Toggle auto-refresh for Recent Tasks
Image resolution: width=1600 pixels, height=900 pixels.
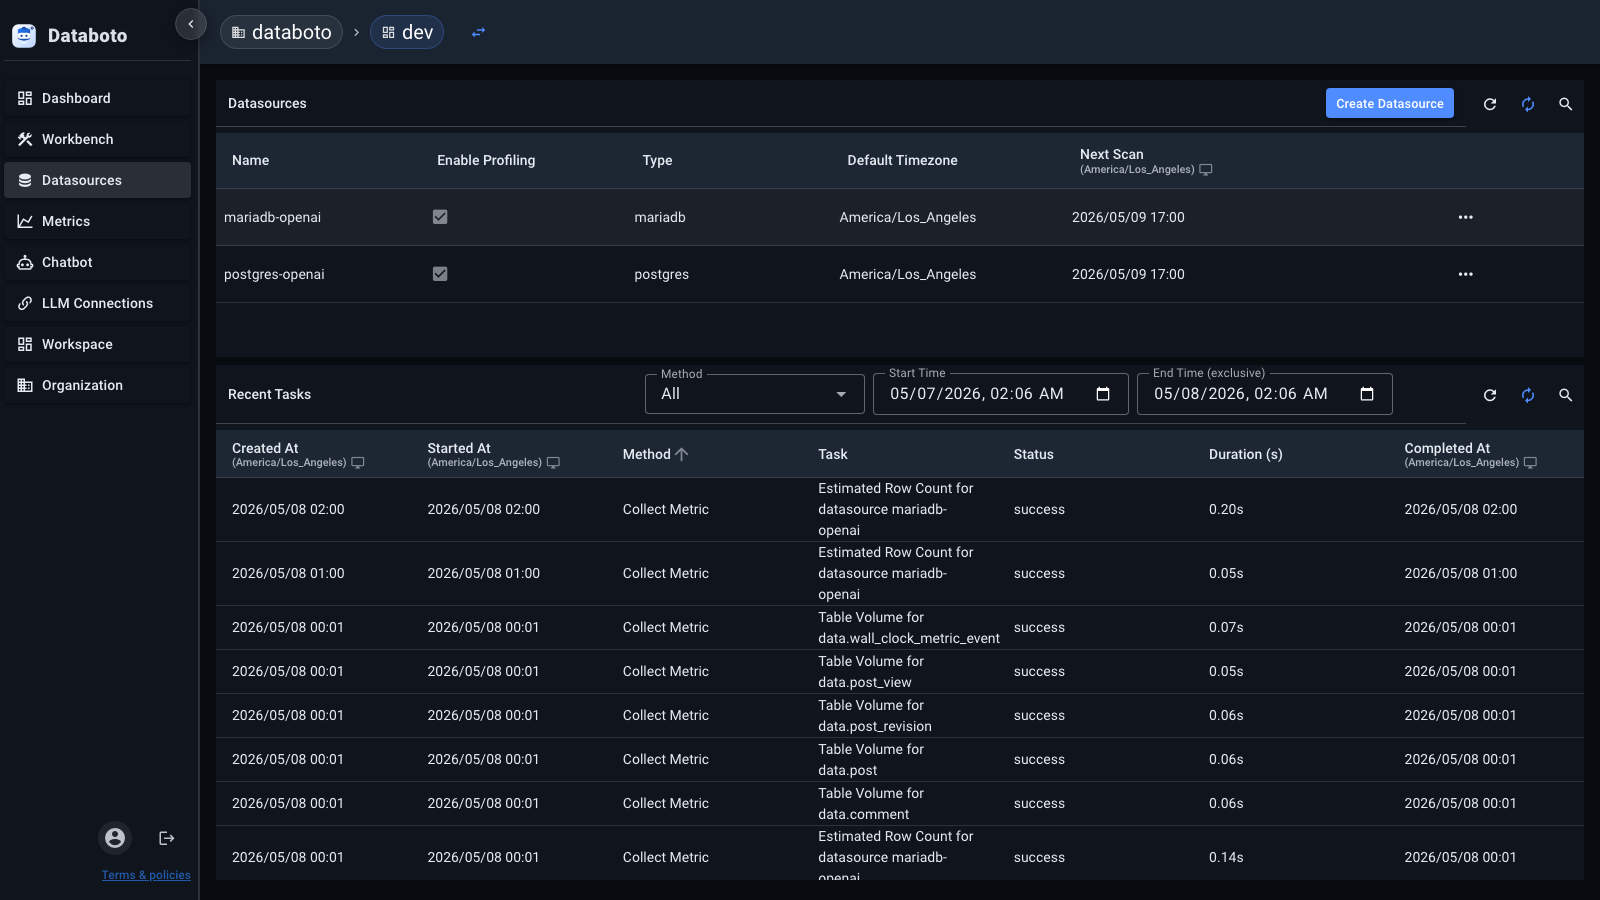coord(1528,395)
